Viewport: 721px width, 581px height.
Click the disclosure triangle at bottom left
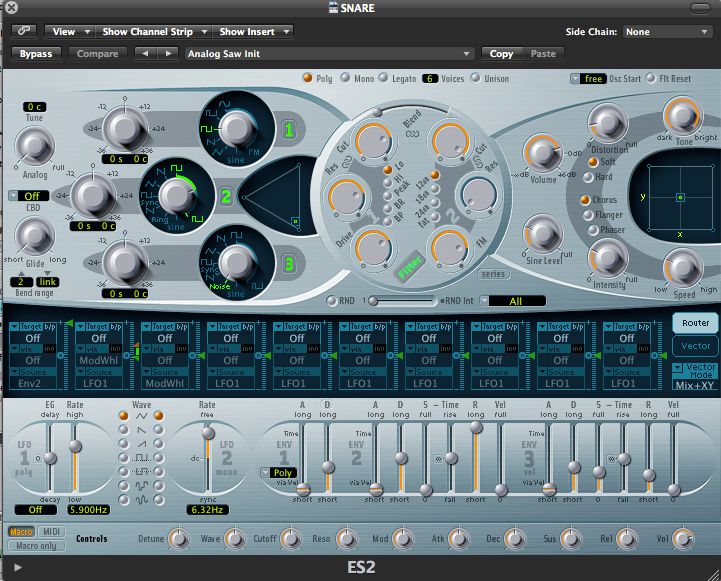17,567
